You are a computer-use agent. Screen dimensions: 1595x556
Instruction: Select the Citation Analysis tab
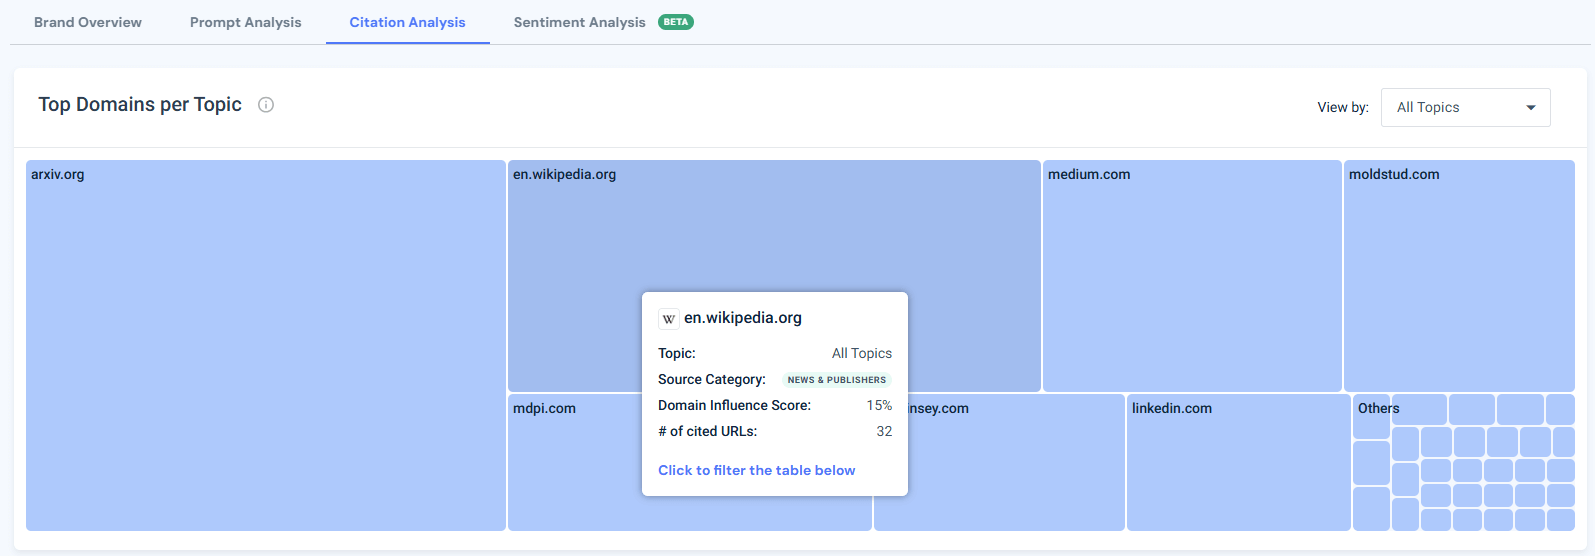[407, 22]
